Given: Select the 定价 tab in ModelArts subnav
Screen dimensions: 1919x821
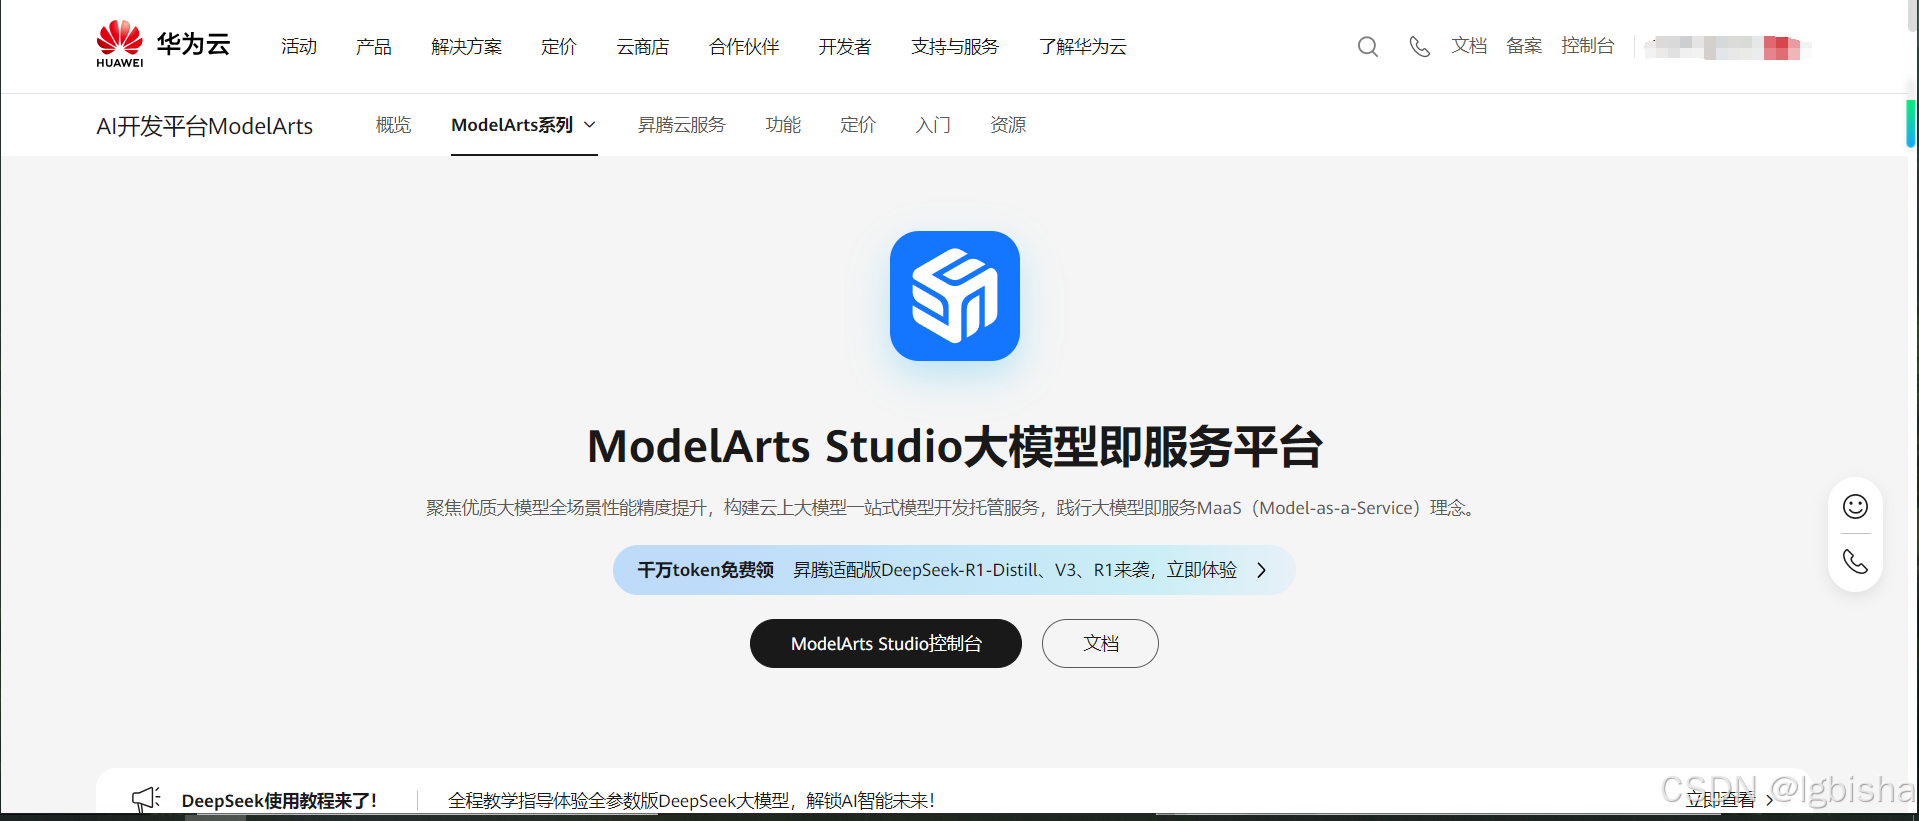Looking at the screenshot, I should click(858, 125).
